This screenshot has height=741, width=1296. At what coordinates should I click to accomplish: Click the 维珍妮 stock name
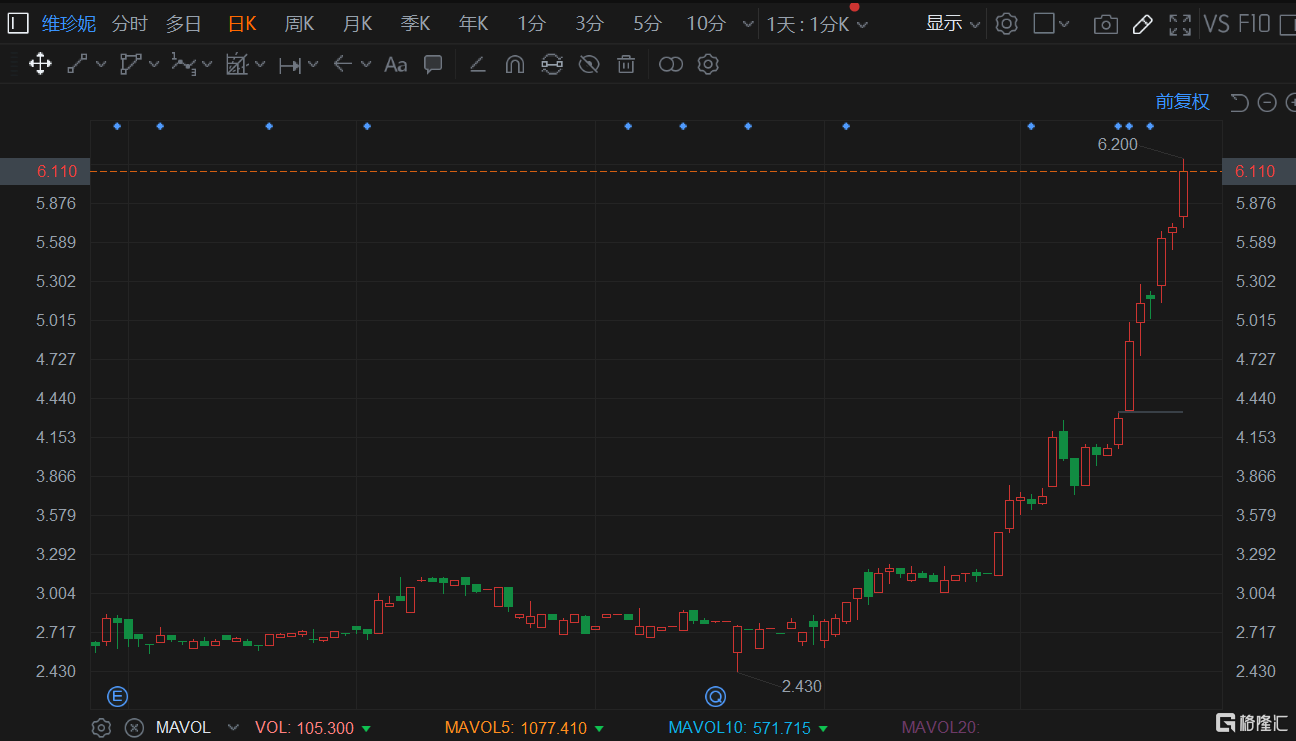click(x=69, y=24)
